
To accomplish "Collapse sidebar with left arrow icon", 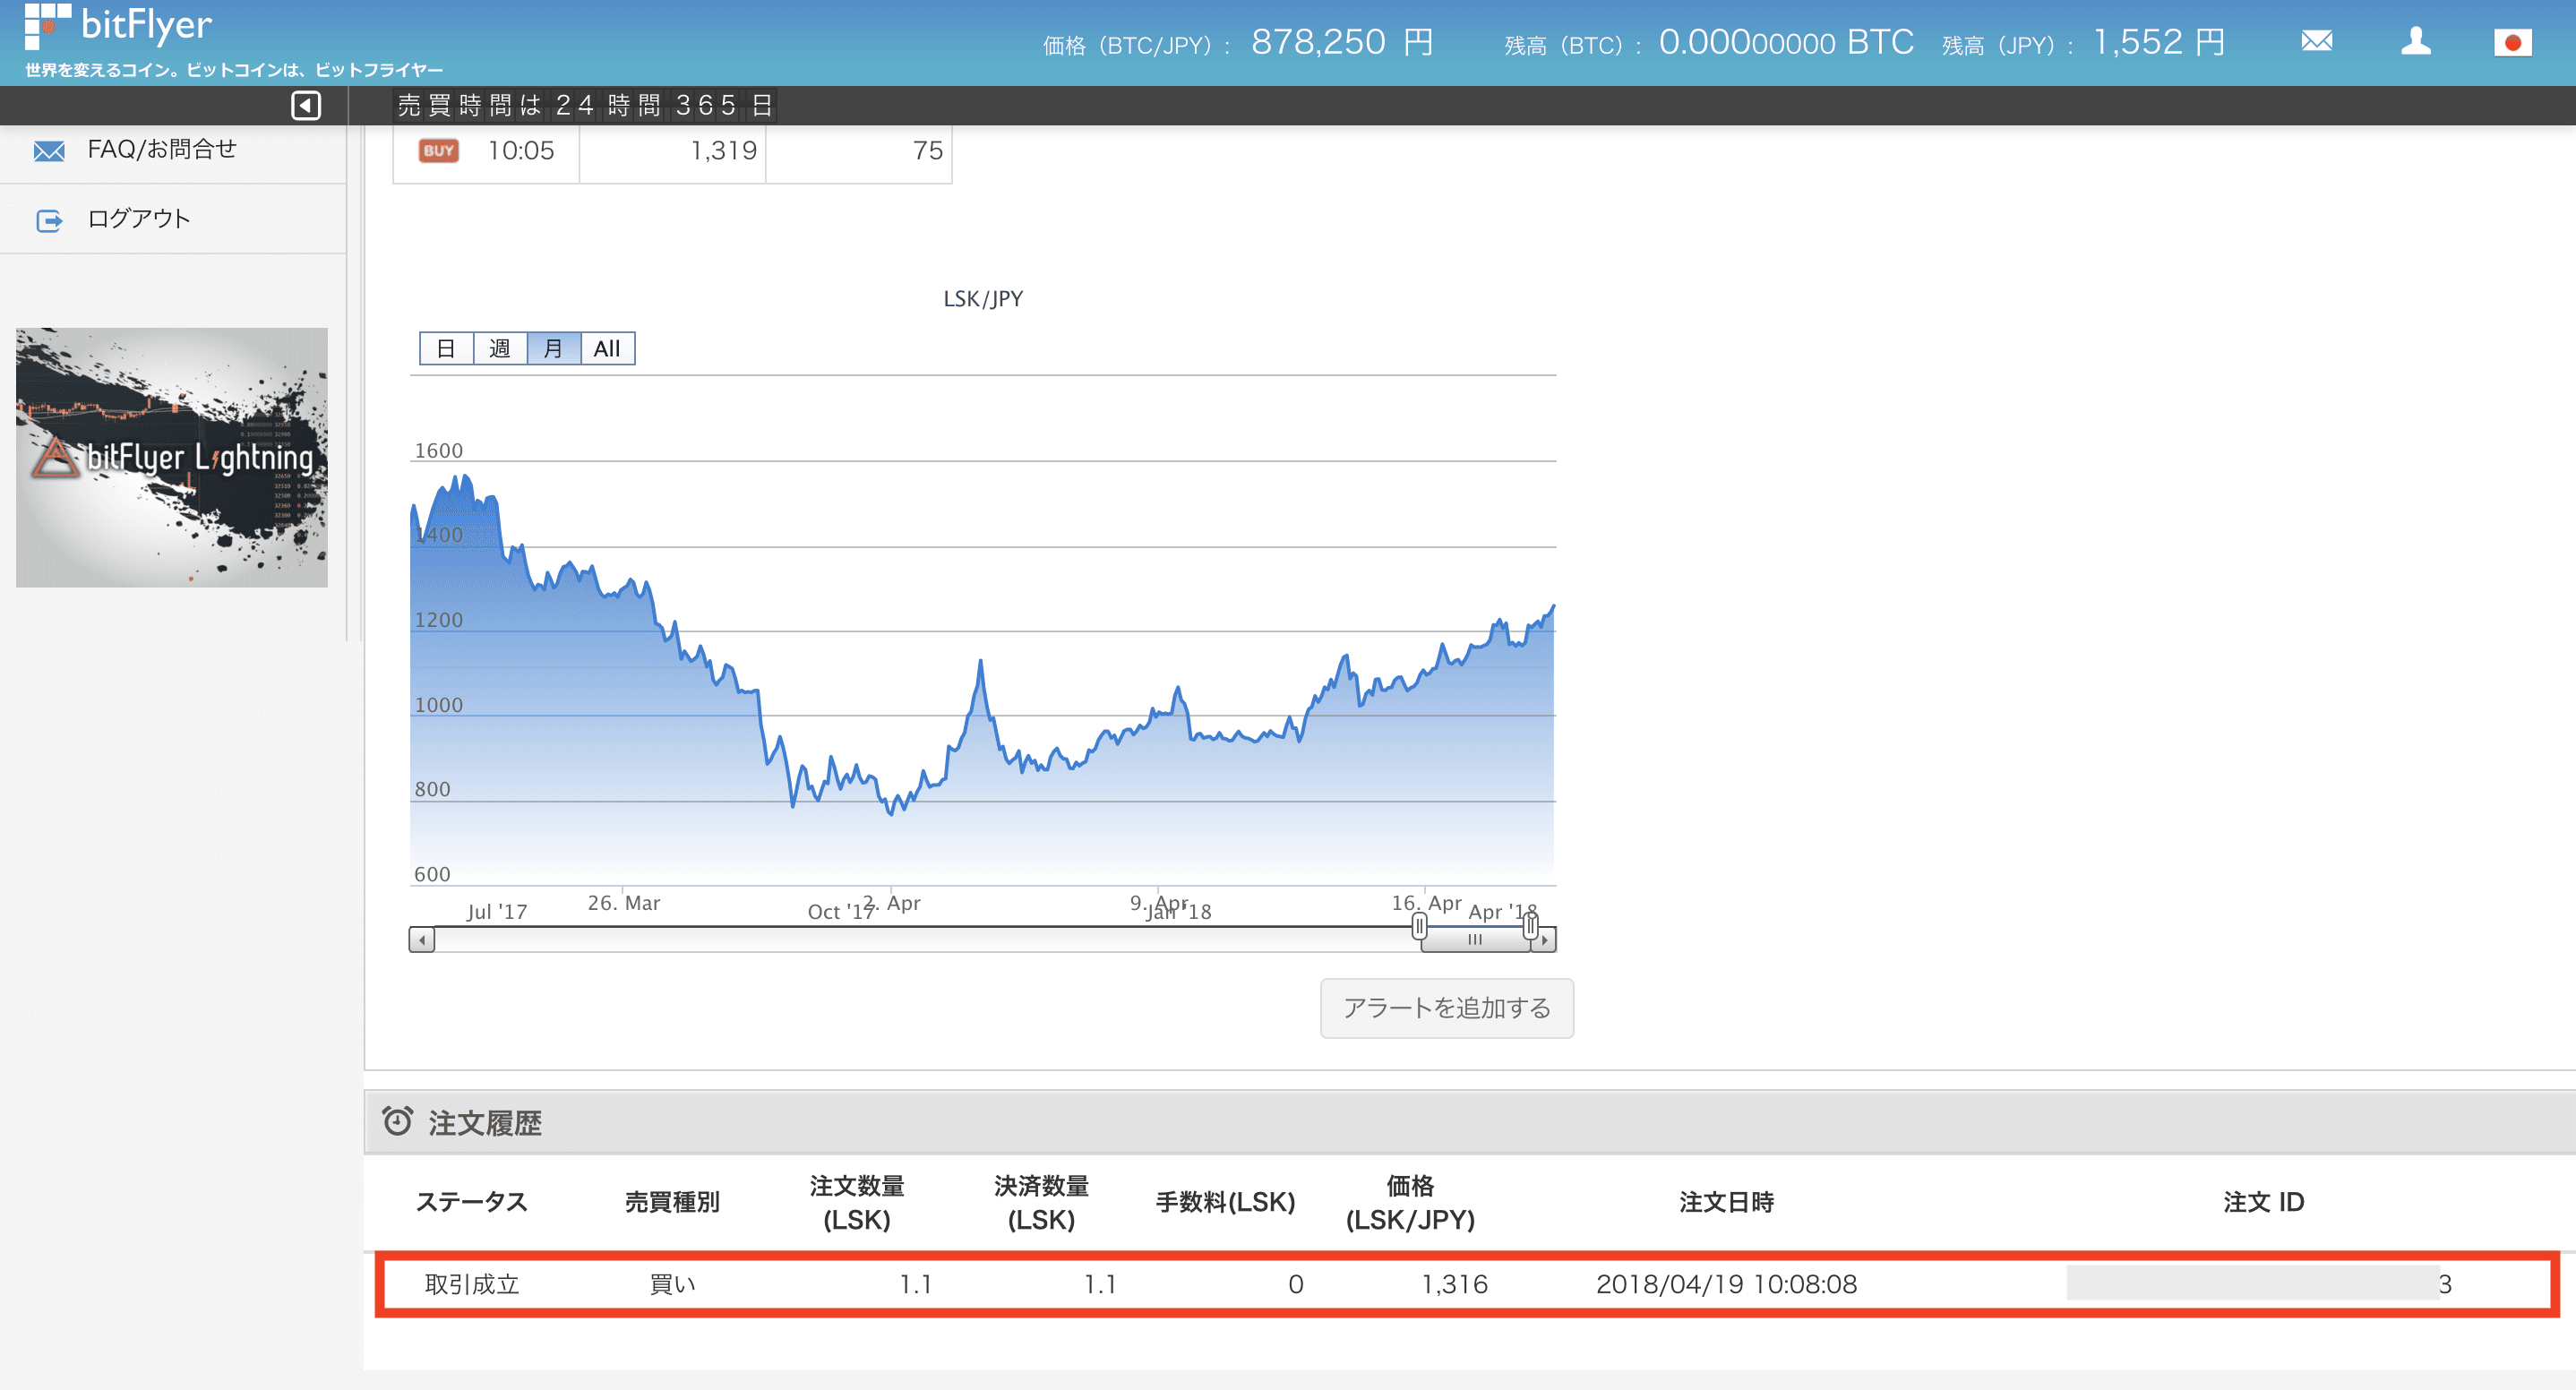I will point(306,105).
